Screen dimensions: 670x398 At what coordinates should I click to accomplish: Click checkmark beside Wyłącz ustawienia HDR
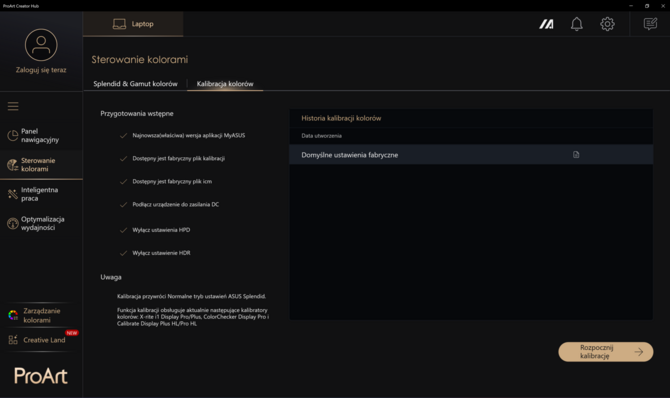(x=123, y=253)
